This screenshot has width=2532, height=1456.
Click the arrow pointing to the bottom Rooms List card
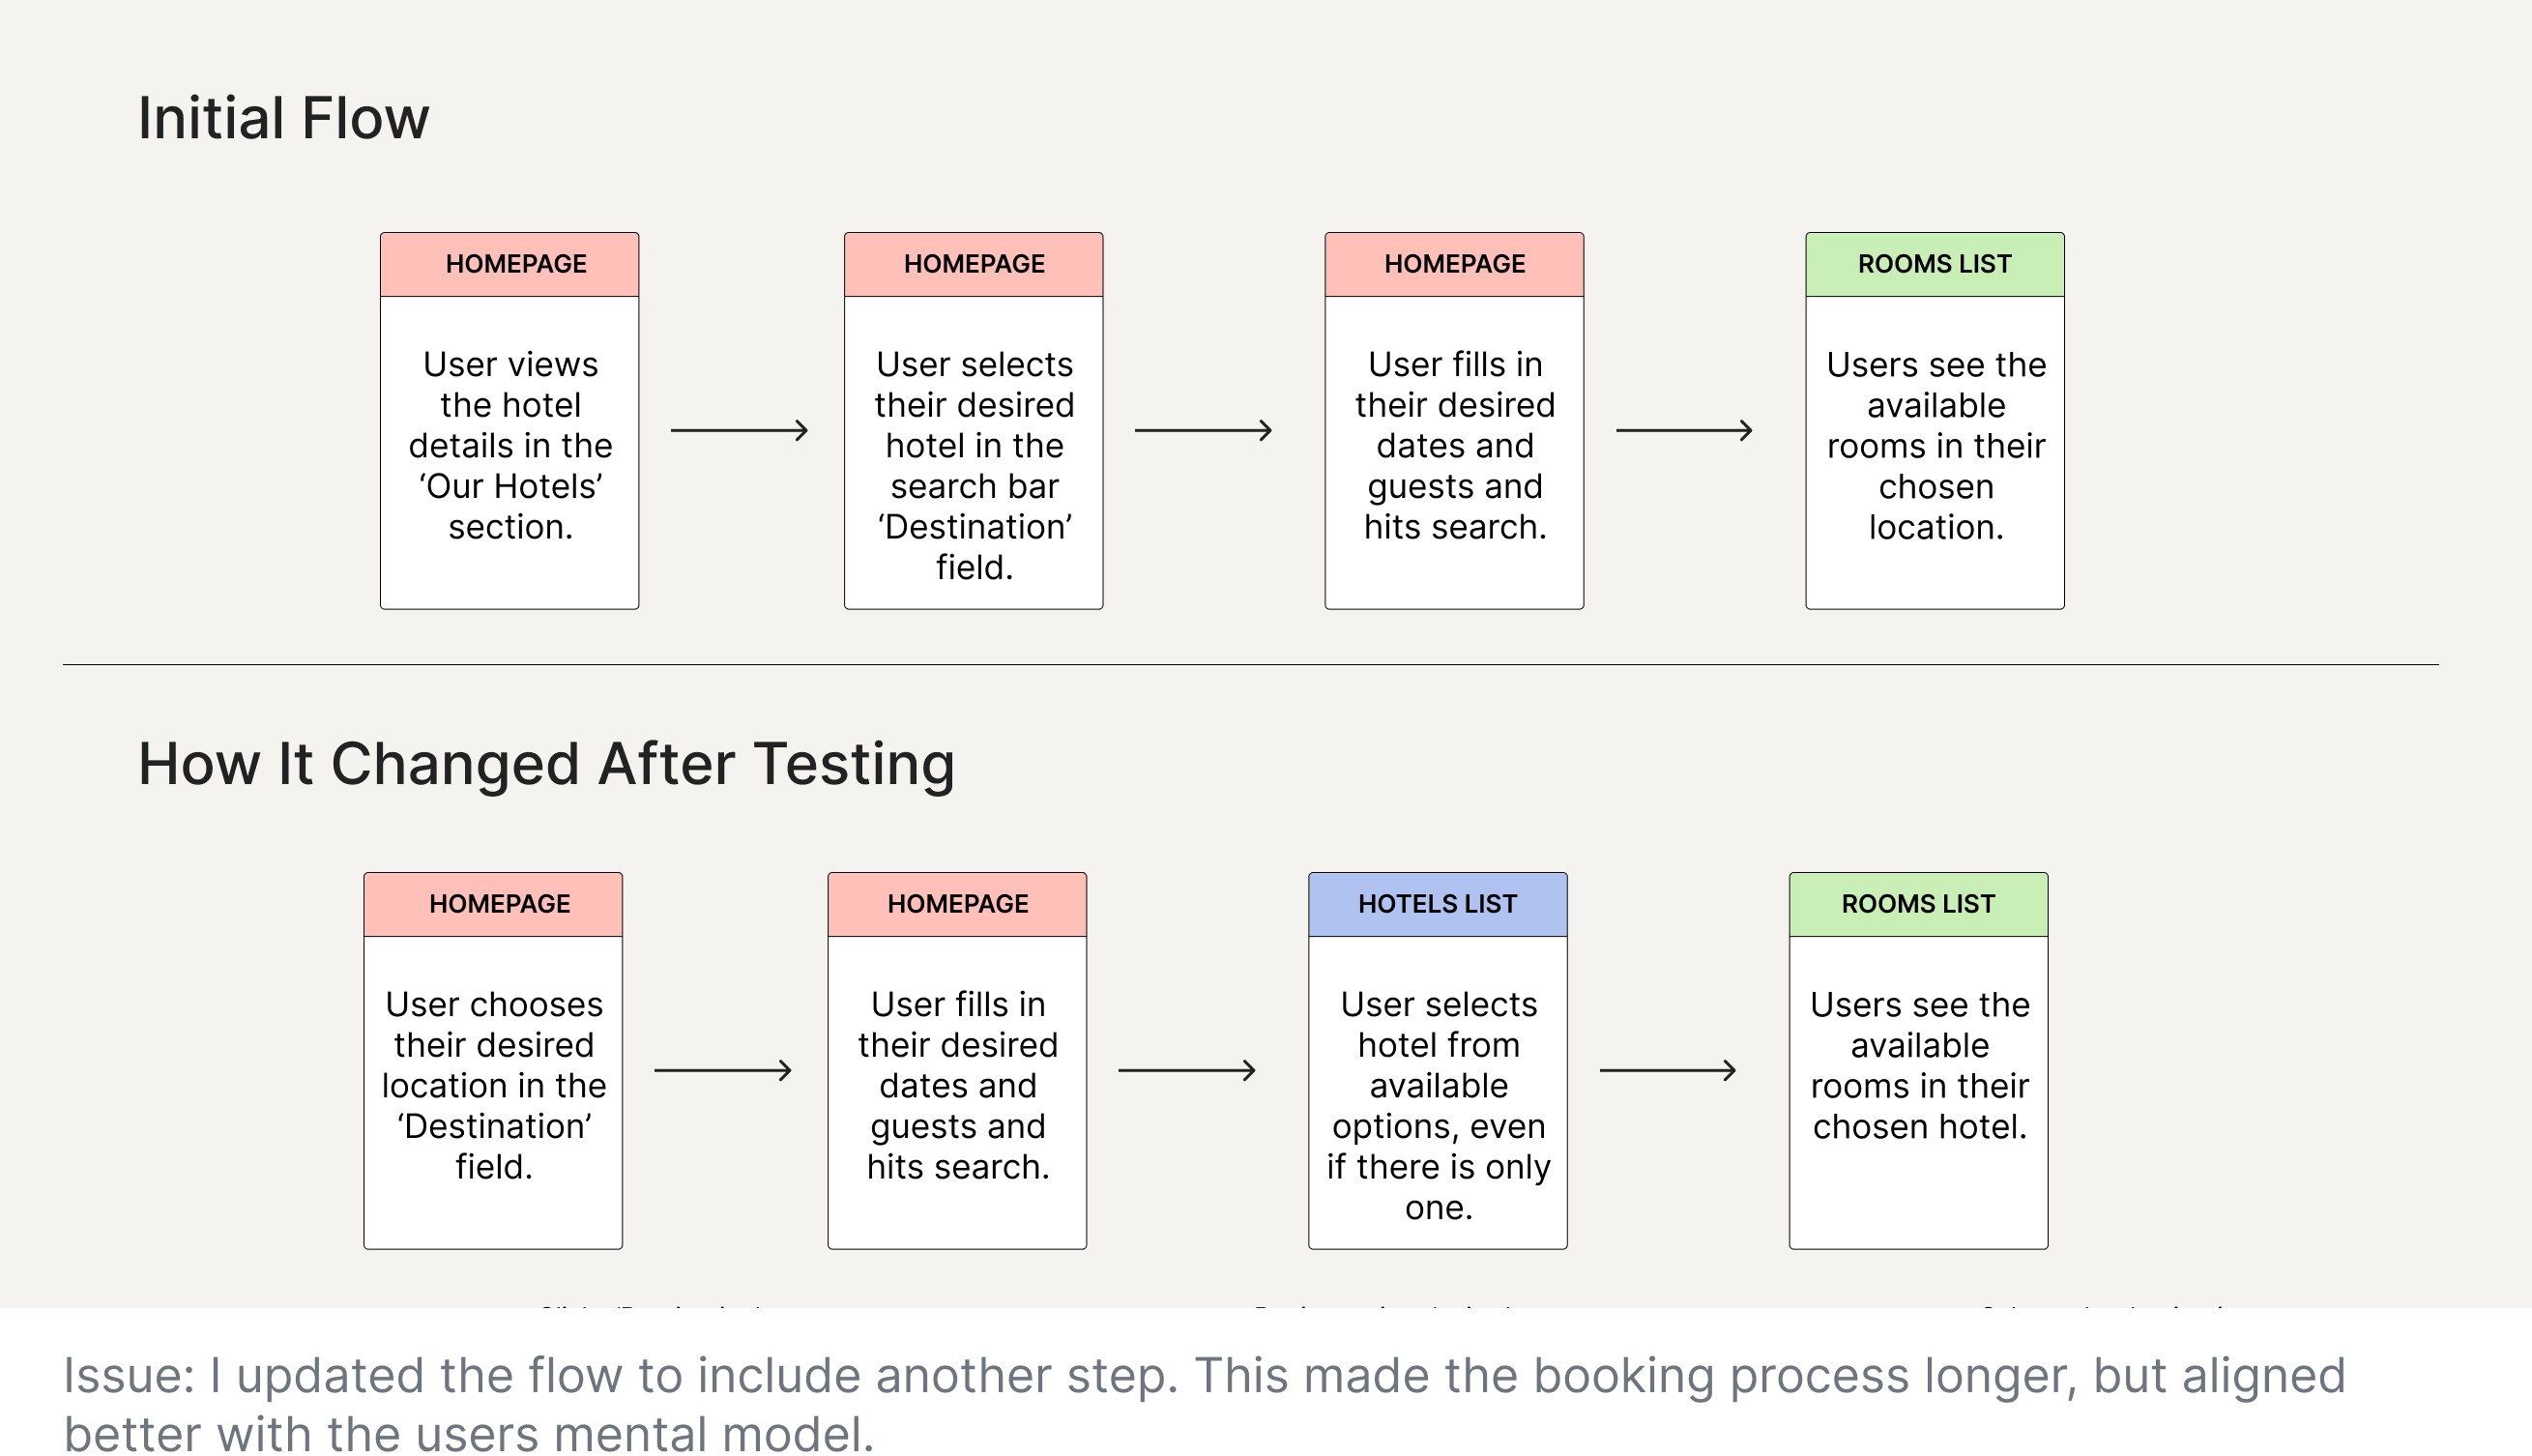tap(1668, 1071)
